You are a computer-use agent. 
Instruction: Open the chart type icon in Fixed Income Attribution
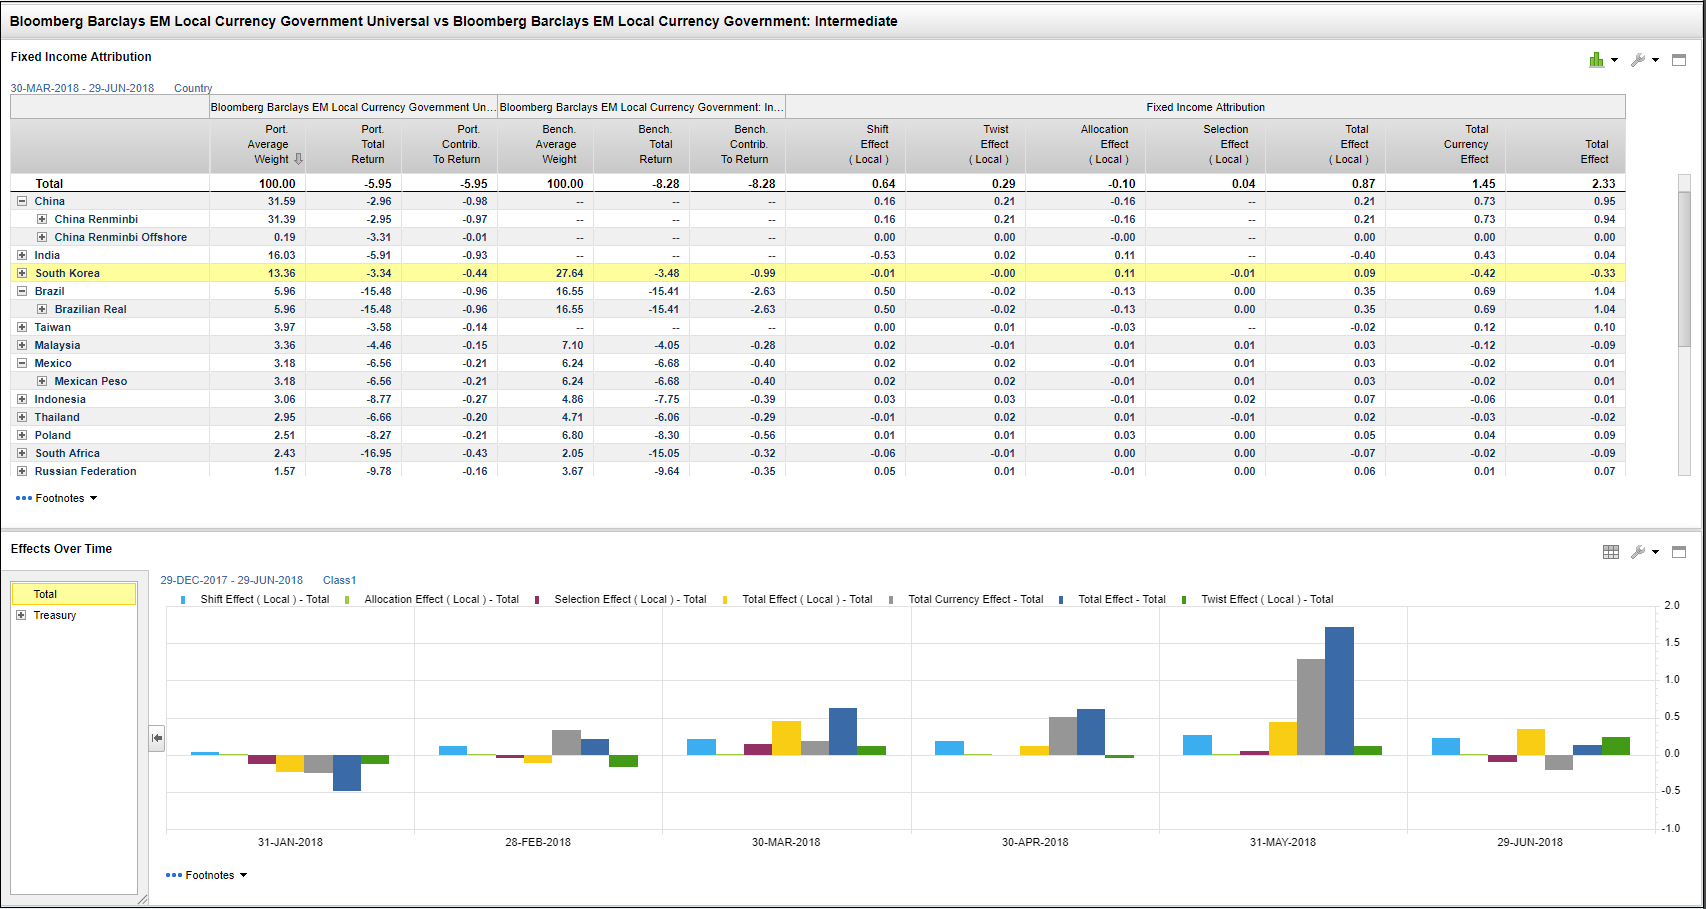point(1596,60)
